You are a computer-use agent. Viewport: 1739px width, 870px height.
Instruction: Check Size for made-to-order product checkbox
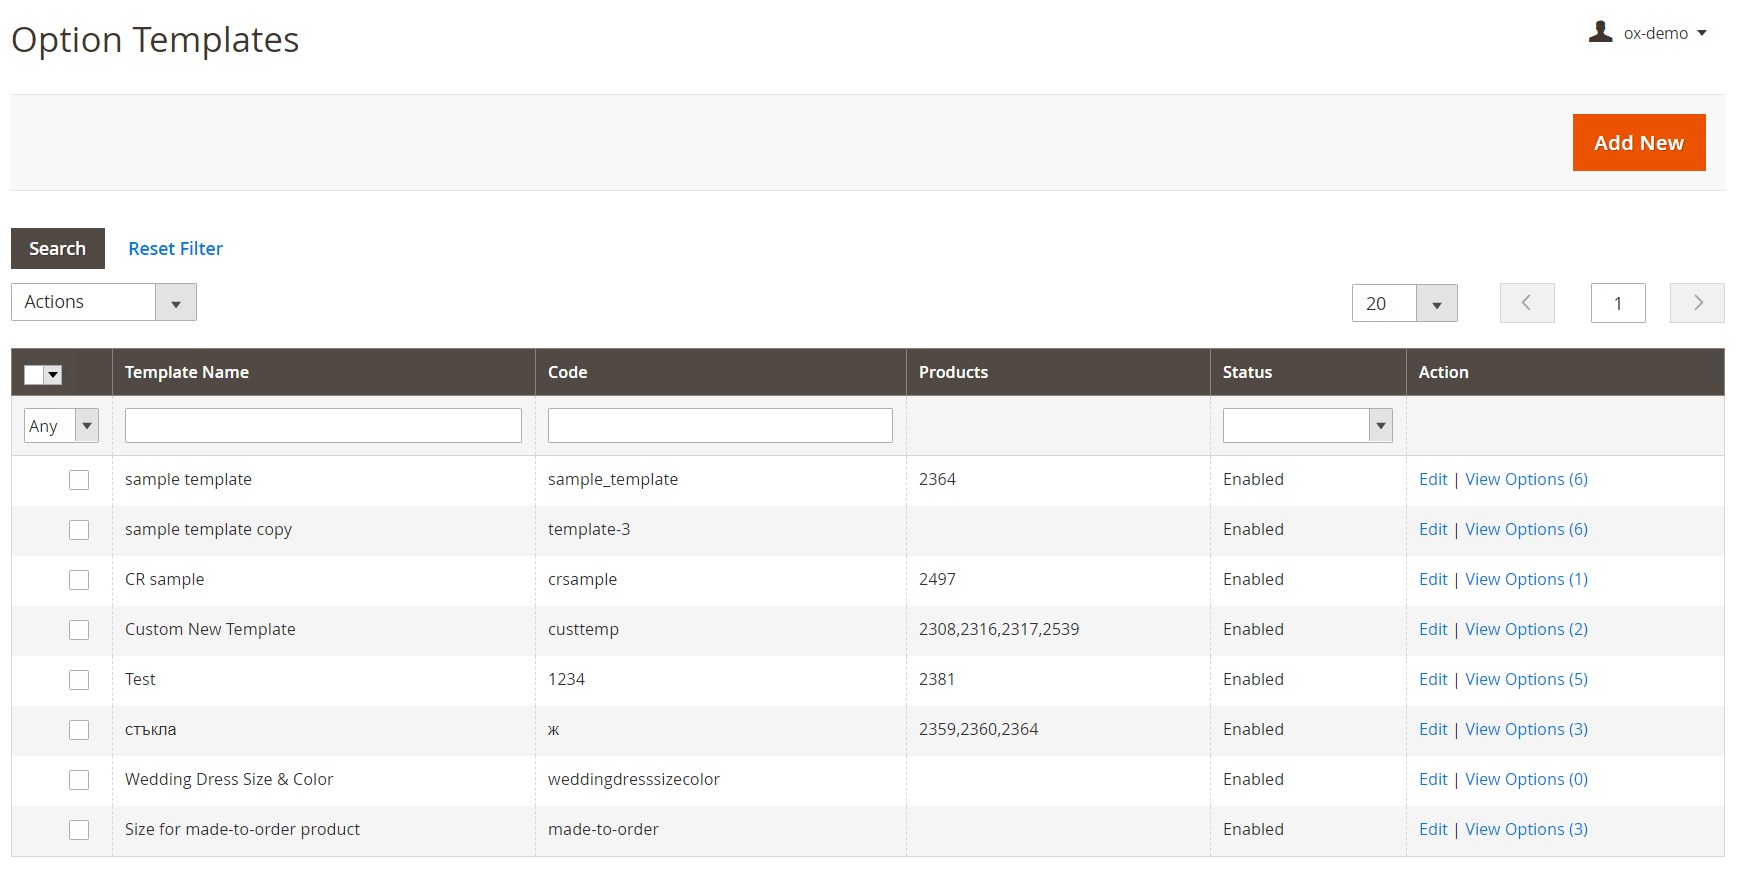click(x=79, y=830)
